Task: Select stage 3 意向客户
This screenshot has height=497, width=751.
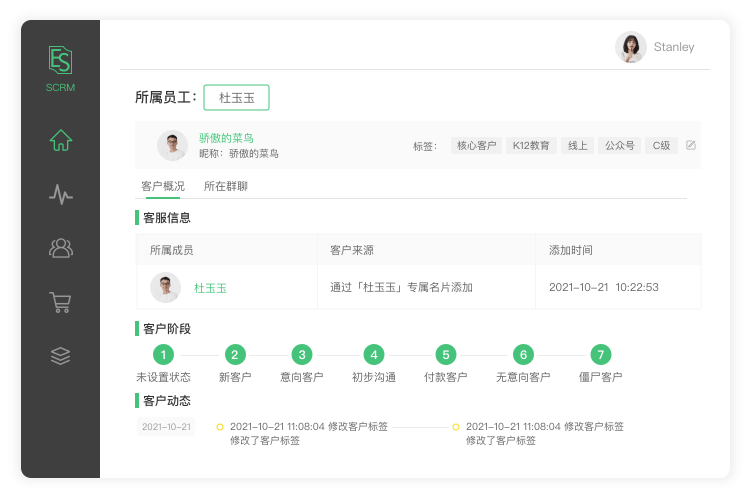Action: pos(302,354)
